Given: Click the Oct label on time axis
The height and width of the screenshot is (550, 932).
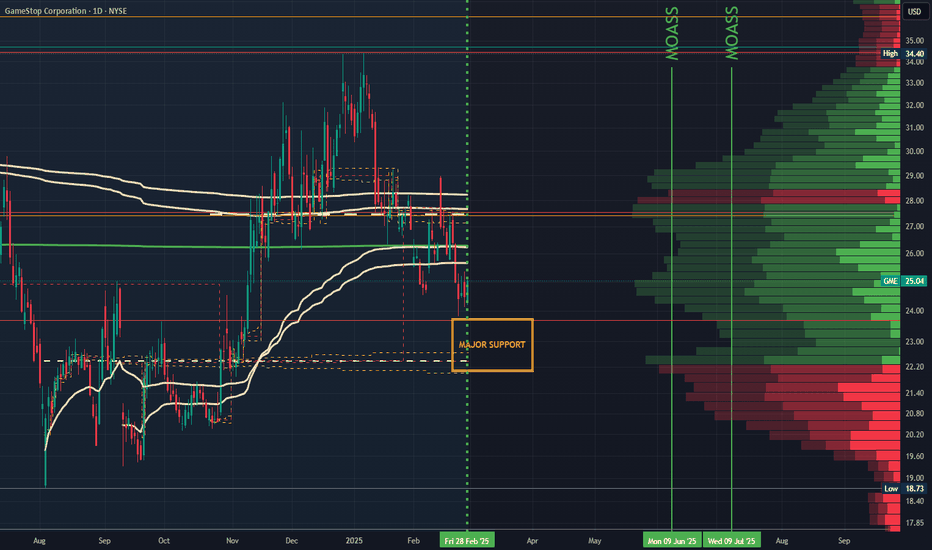Looking at the screenshot, I should (163, 540).
